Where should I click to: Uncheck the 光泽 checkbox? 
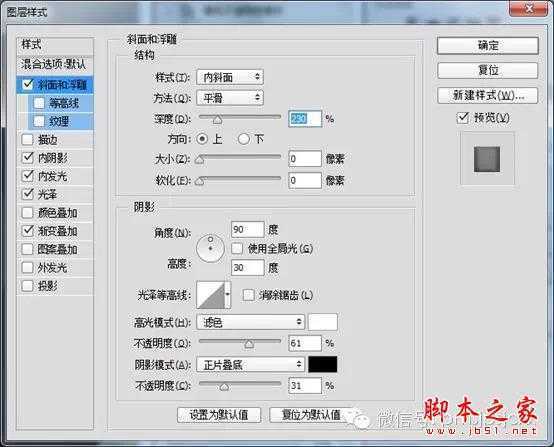[x=28, y=194]
